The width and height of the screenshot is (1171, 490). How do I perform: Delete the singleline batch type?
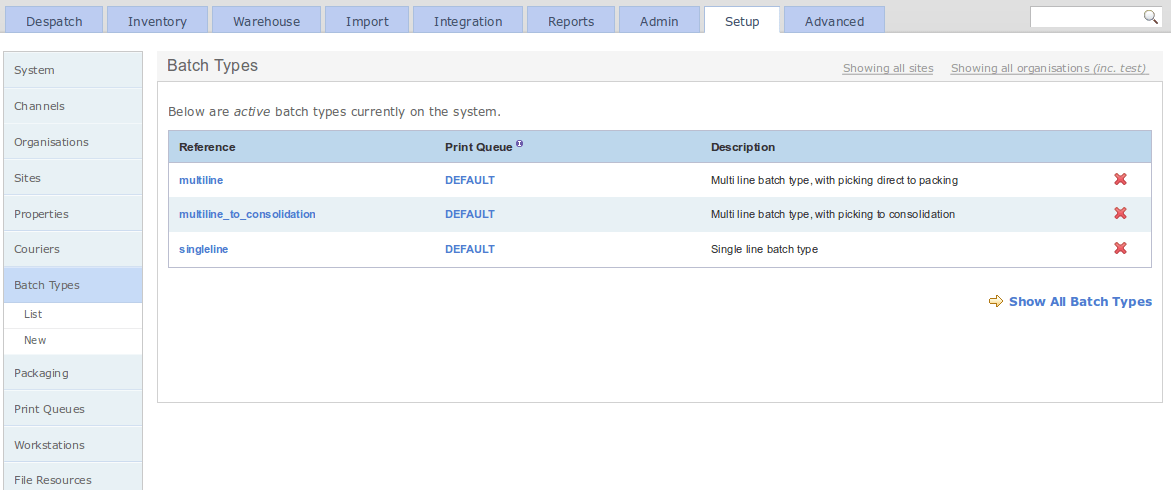(x=1120, y=248)
